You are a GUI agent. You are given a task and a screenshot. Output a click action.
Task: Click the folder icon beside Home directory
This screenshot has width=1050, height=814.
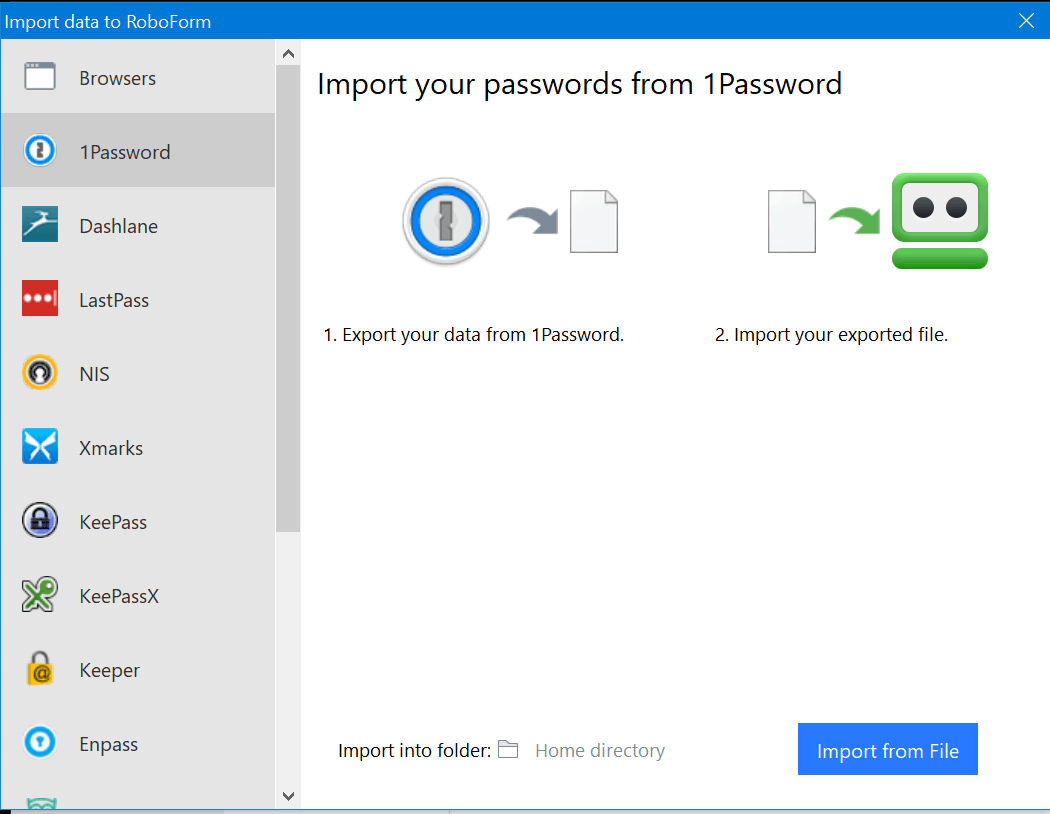(x=508, y=749)
